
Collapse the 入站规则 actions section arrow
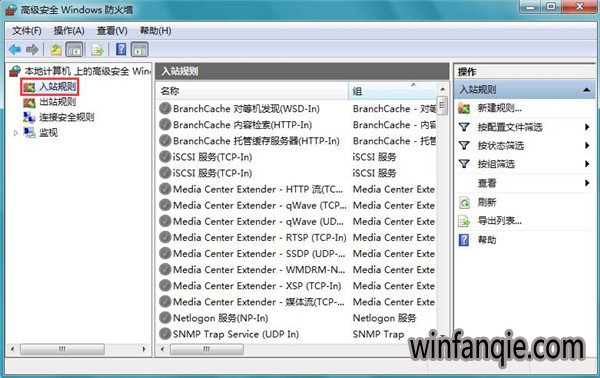[x=586, y=90]
